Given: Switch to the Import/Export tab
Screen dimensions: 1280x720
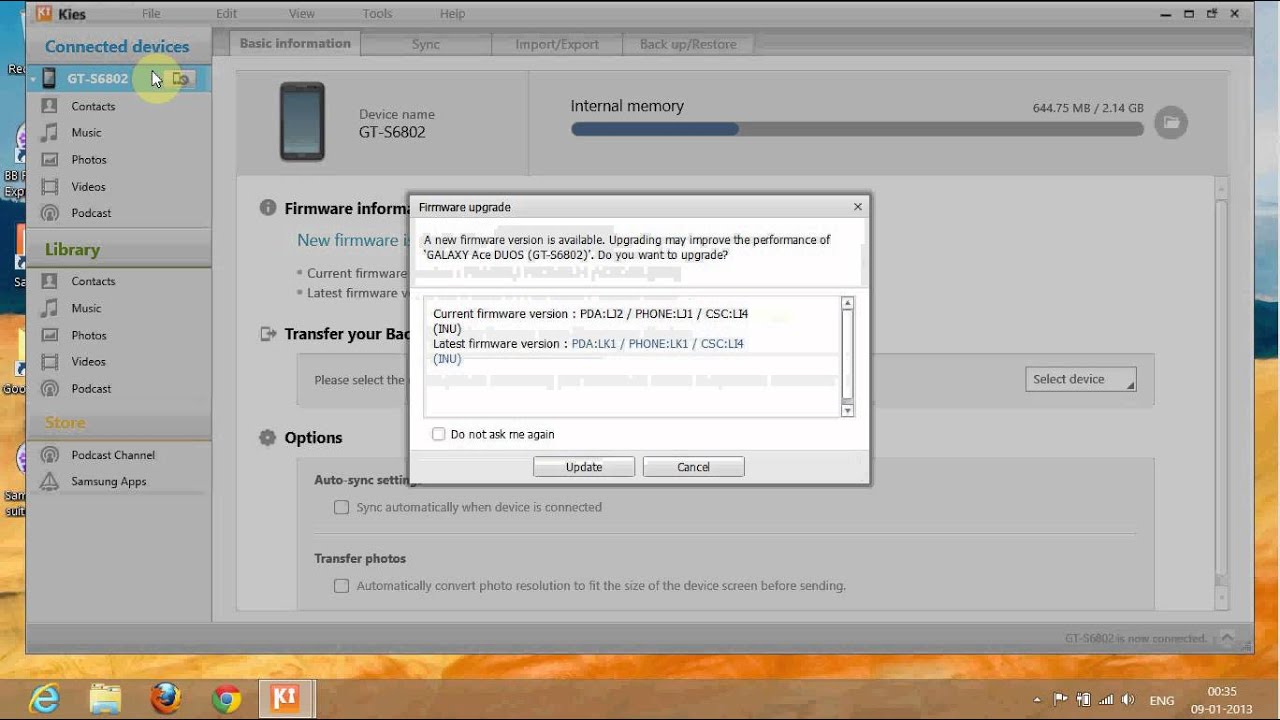Looking at the screenshot, I should 557,44.
